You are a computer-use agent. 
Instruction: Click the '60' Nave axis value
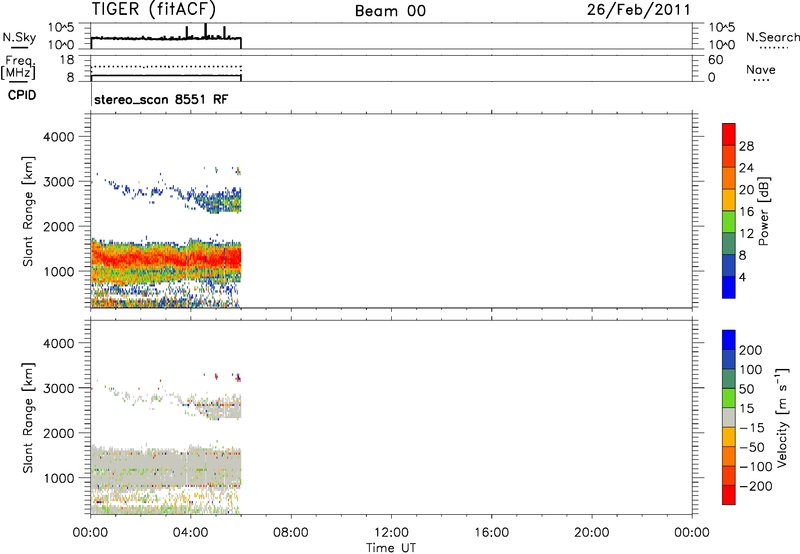[x=715, y=60]
